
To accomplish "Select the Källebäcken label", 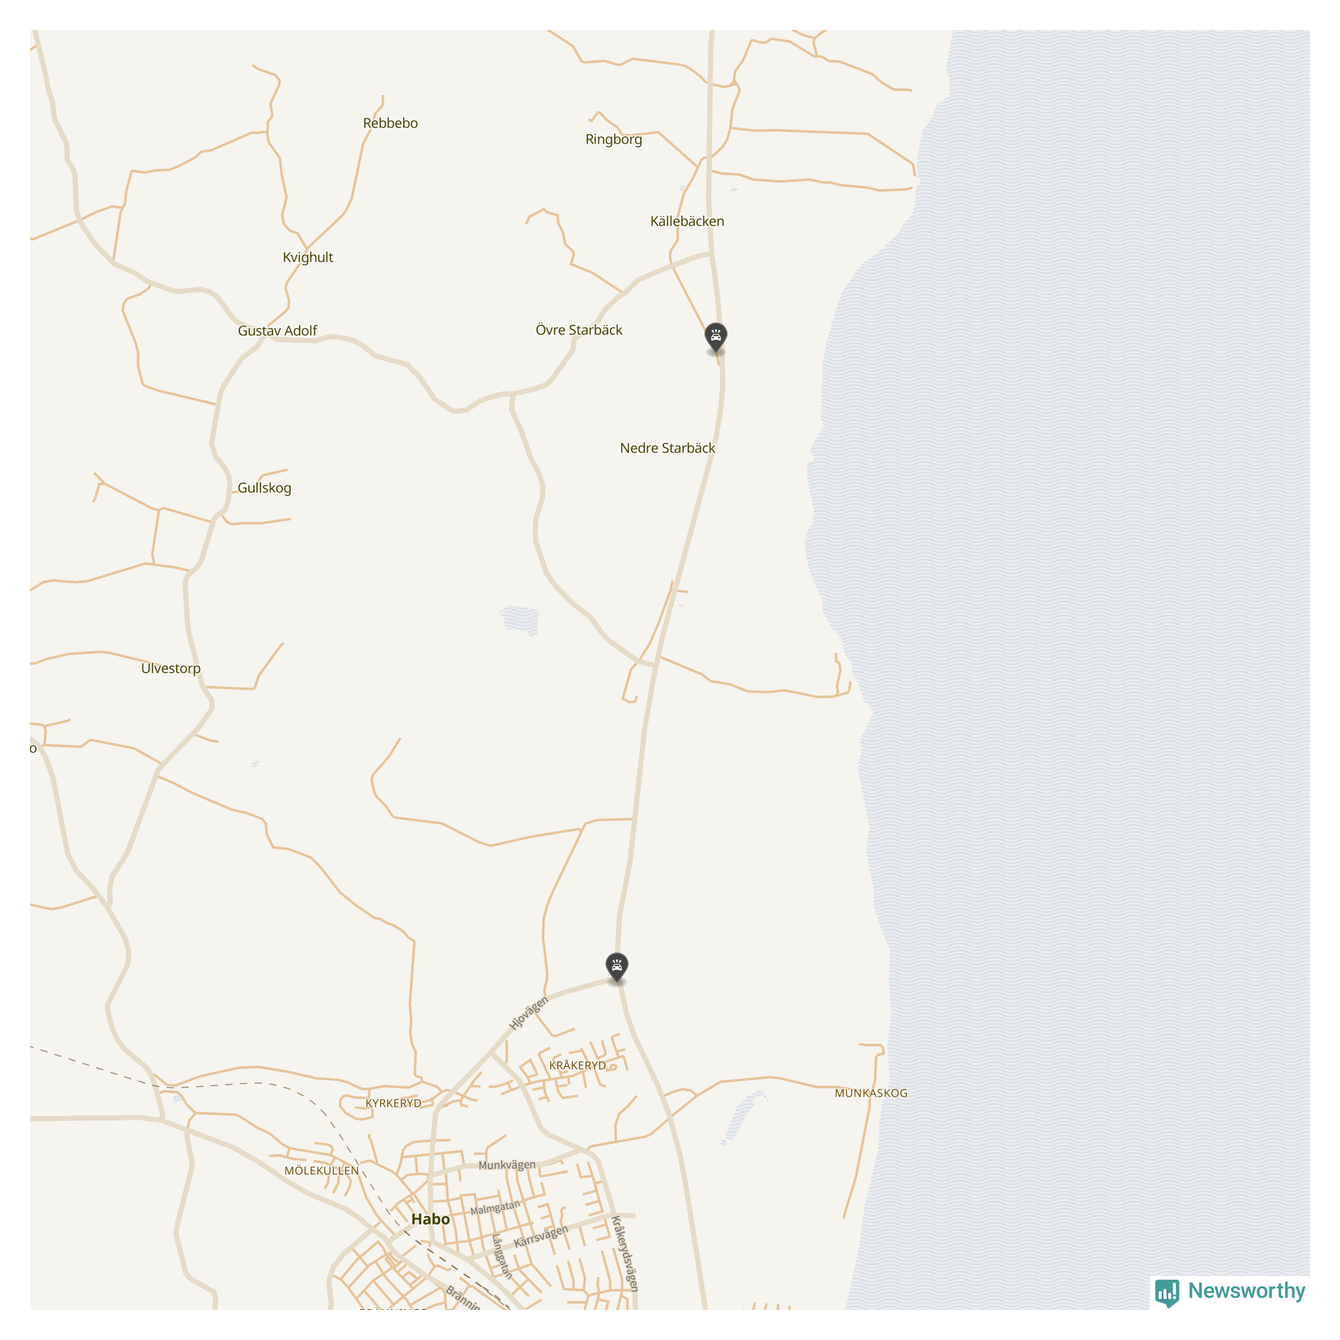I will [x=687, y=221].
